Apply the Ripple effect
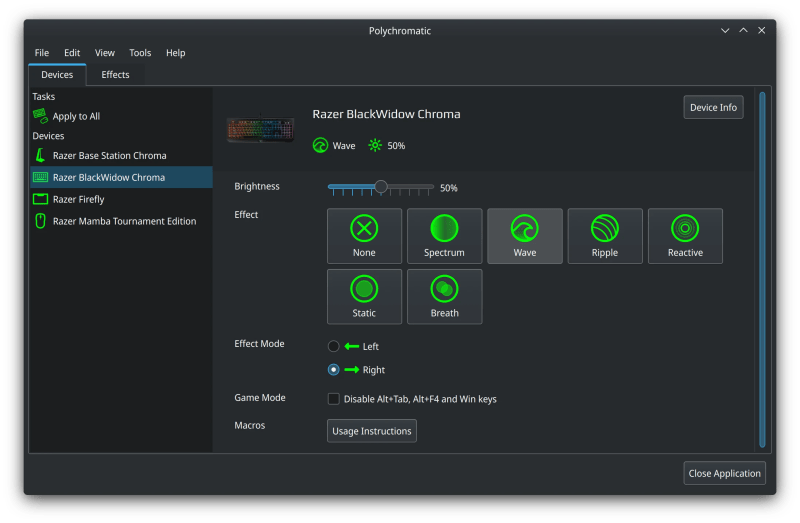 [x=605, y=236]
